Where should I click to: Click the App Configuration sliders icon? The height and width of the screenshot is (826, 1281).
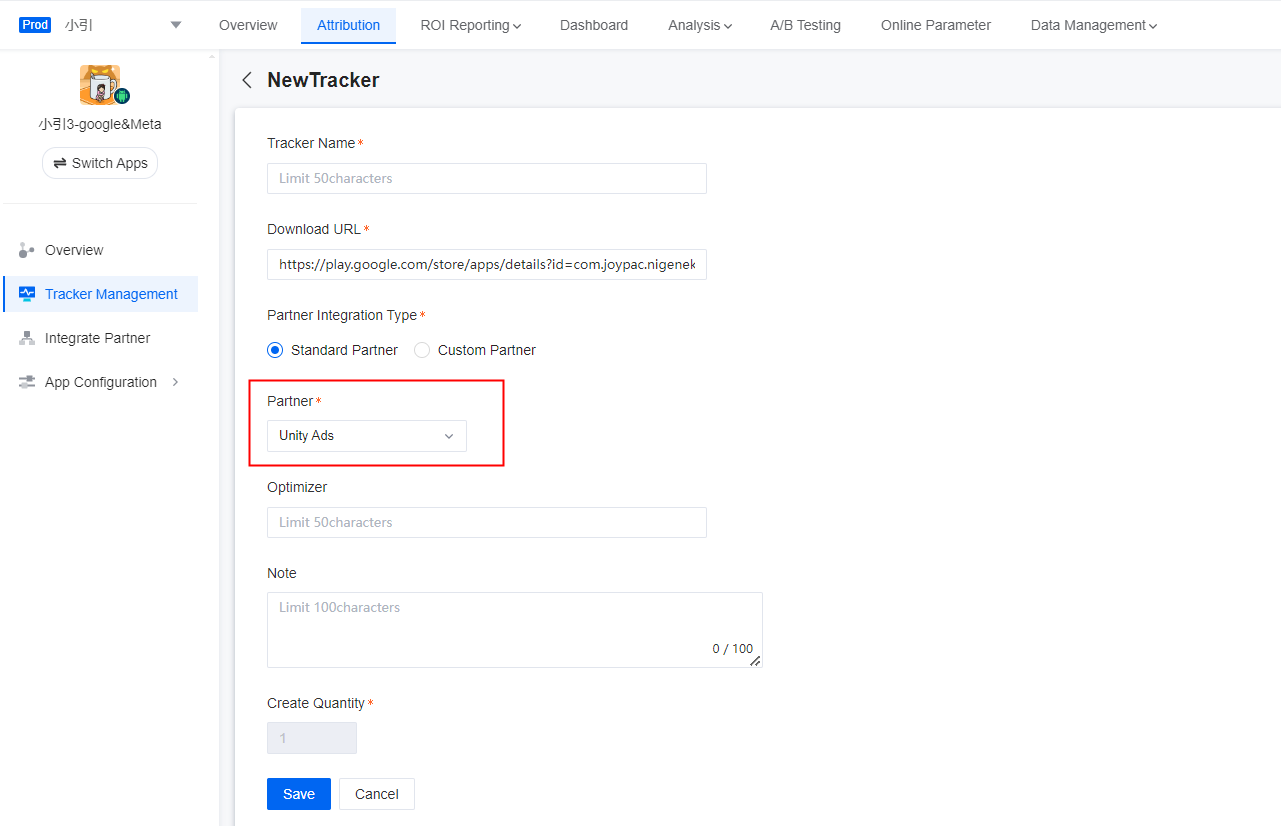26,382
